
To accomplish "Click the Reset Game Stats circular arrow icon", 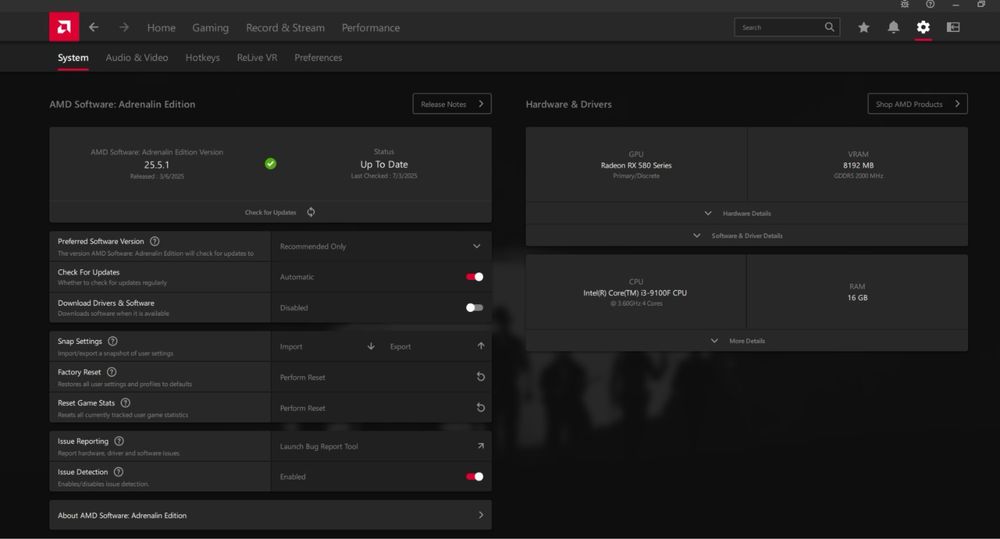I will click(481, 408).
